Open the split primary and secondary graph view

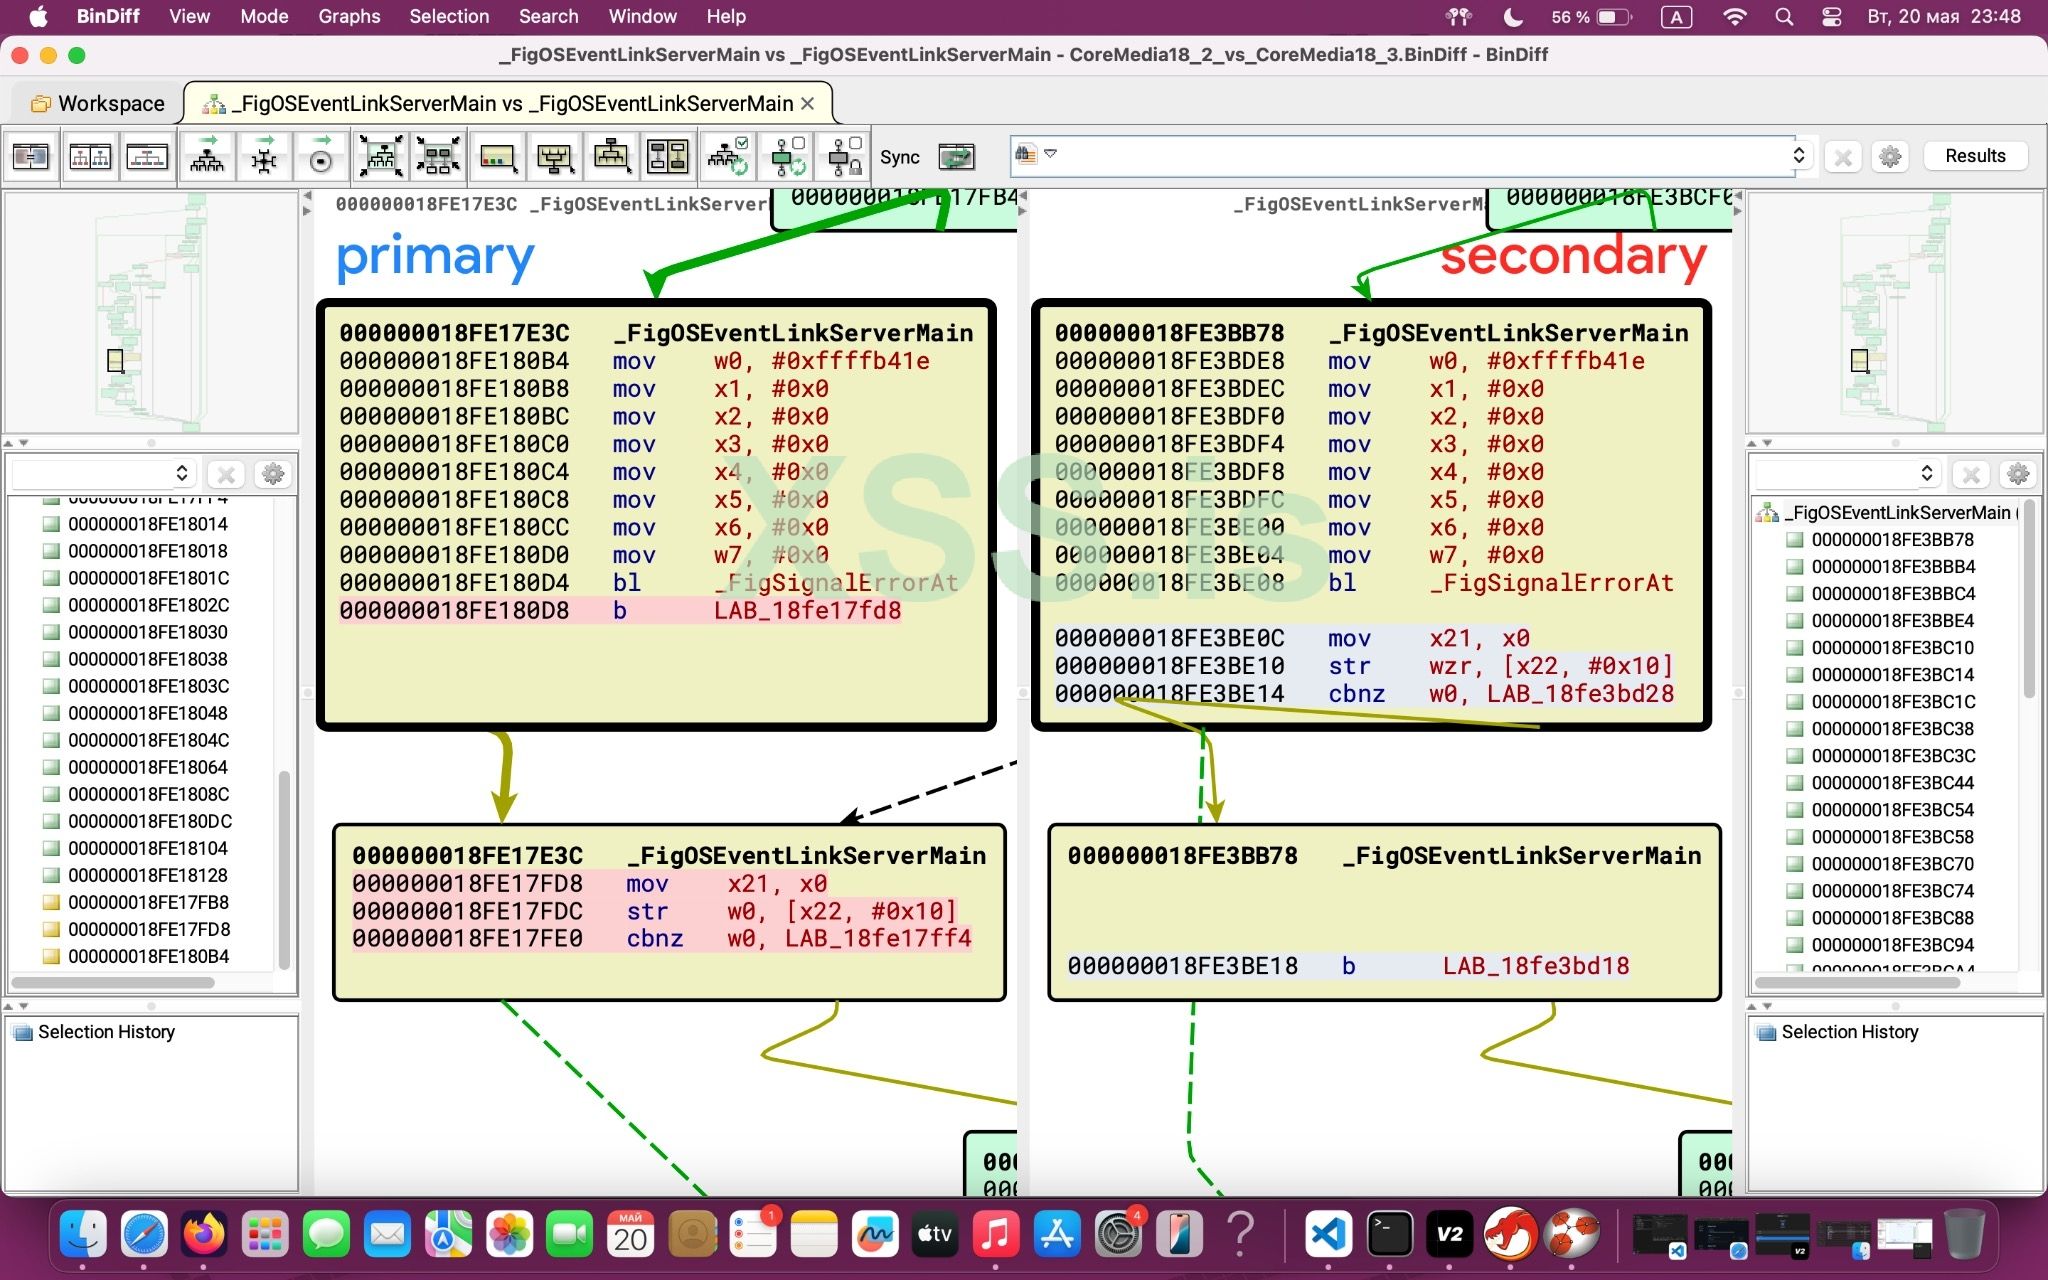coord(90,157)
